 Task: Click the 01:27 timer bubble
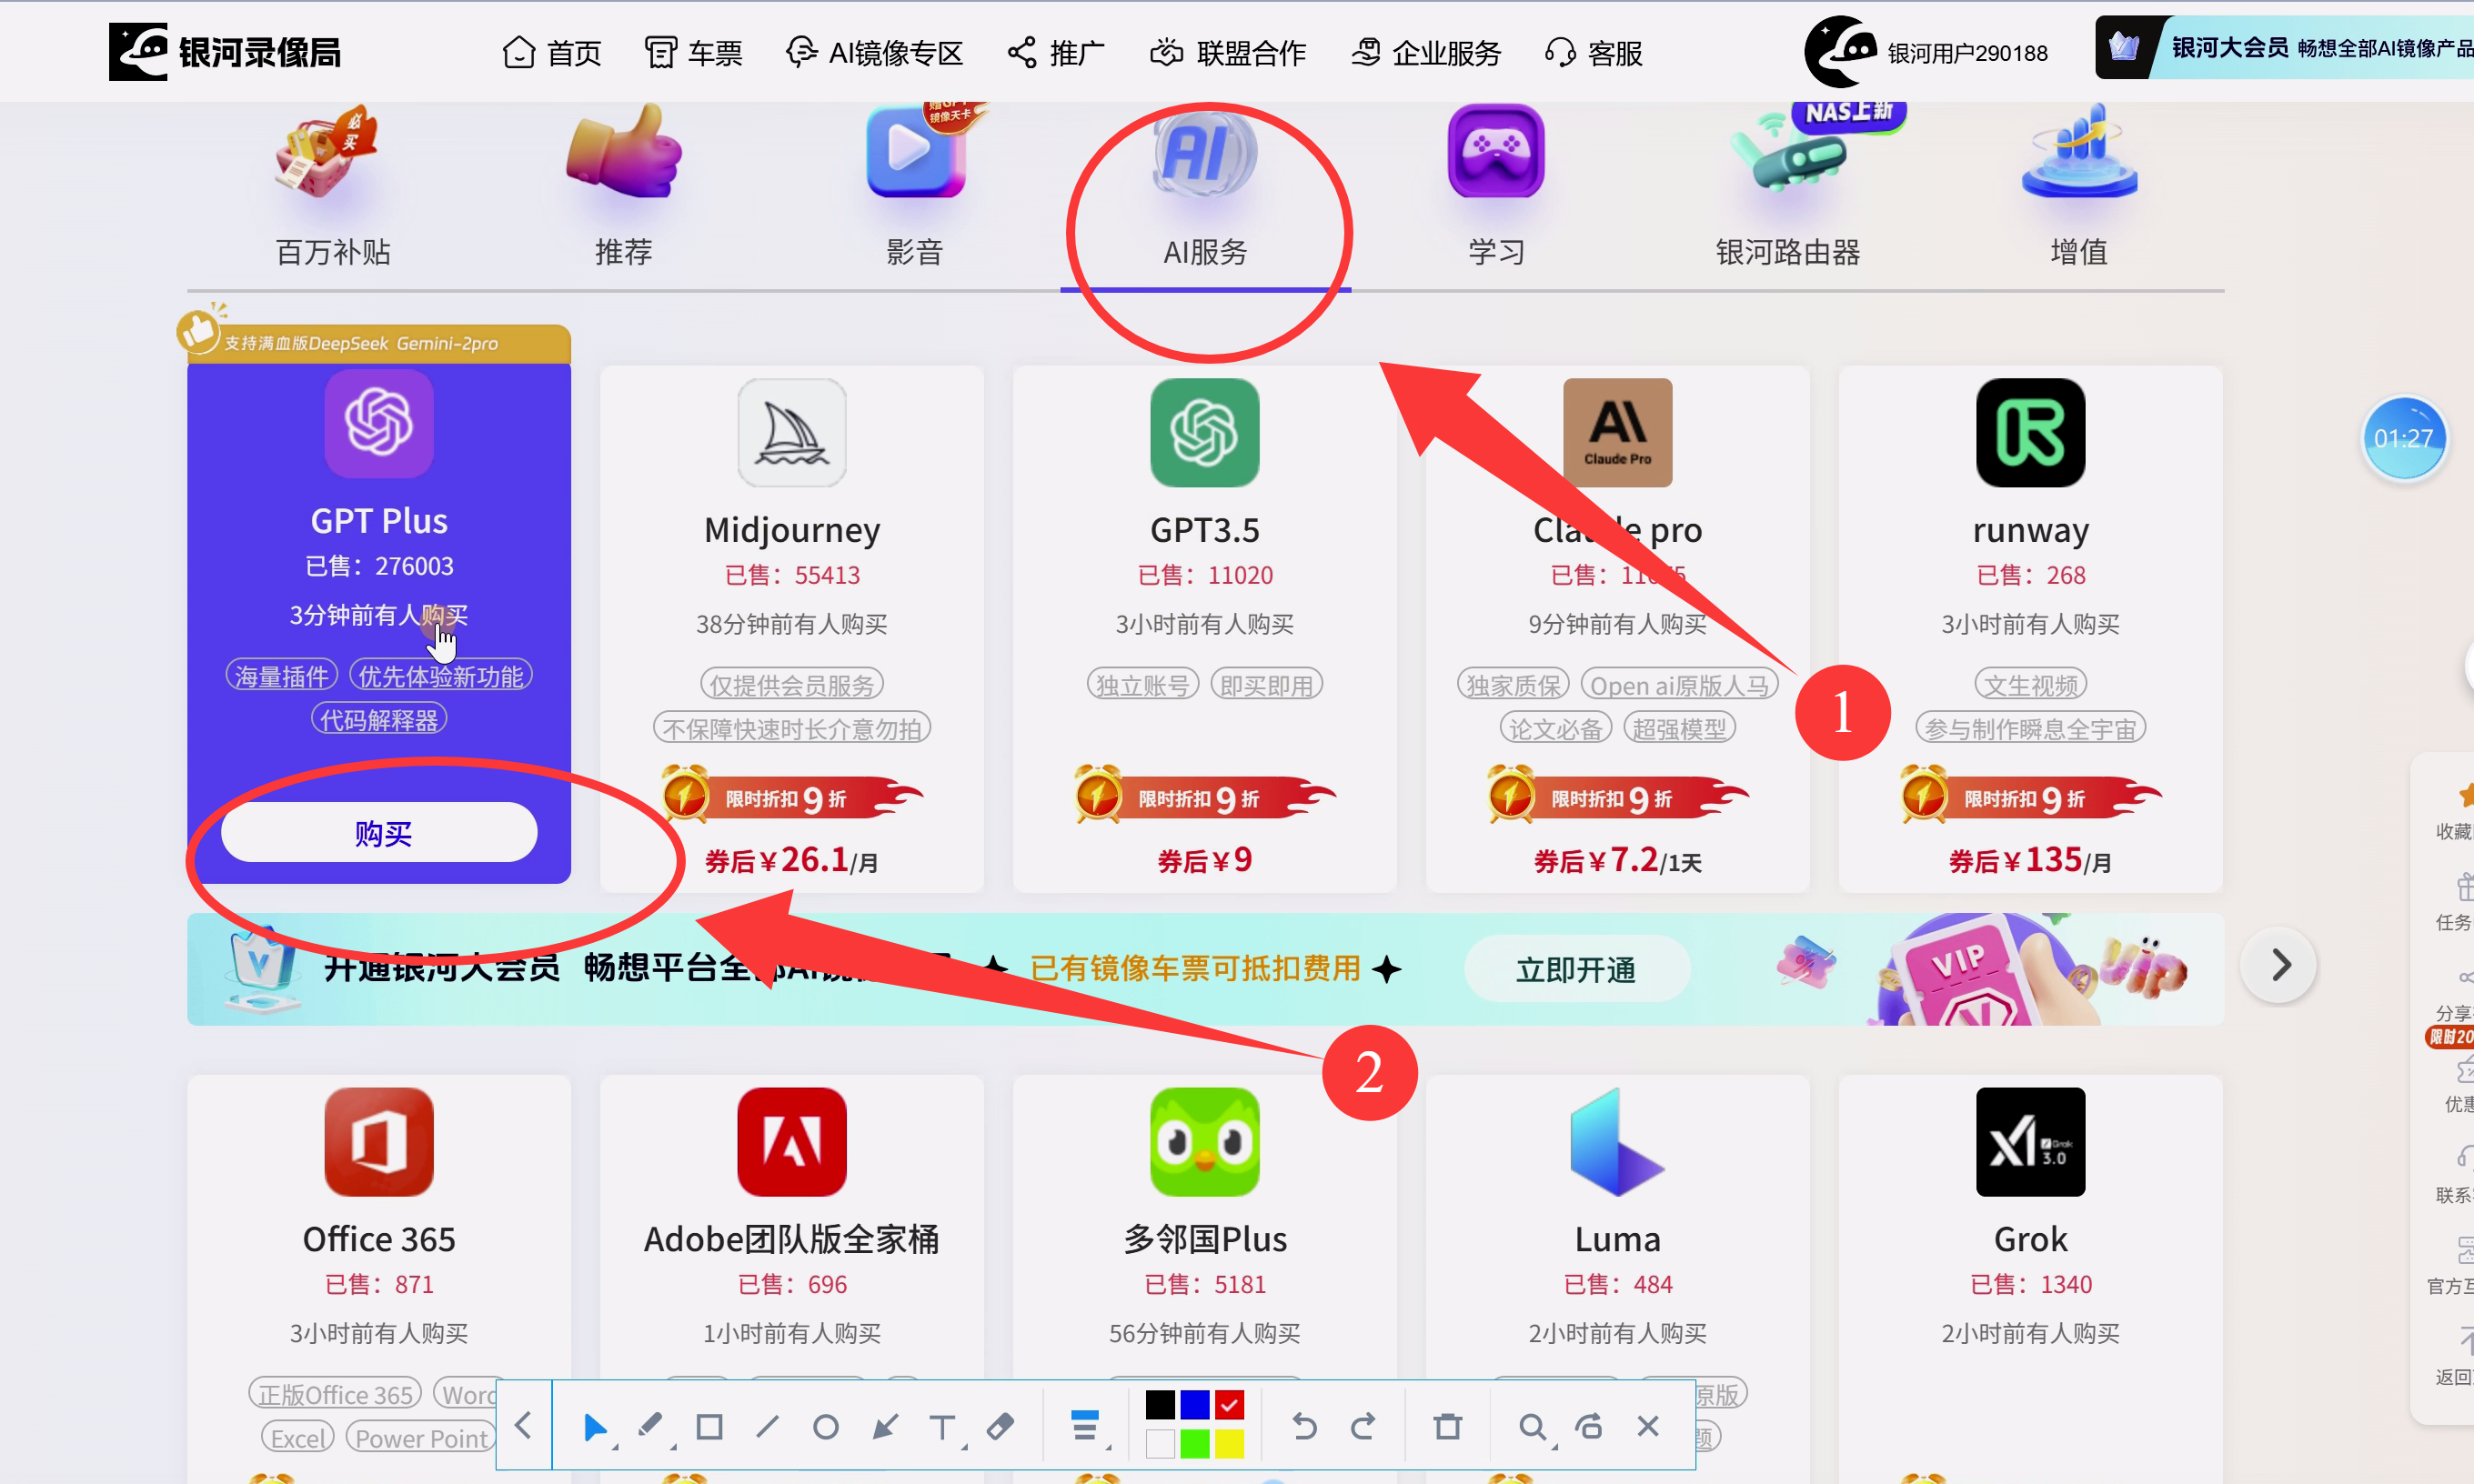click(2403, 438)
